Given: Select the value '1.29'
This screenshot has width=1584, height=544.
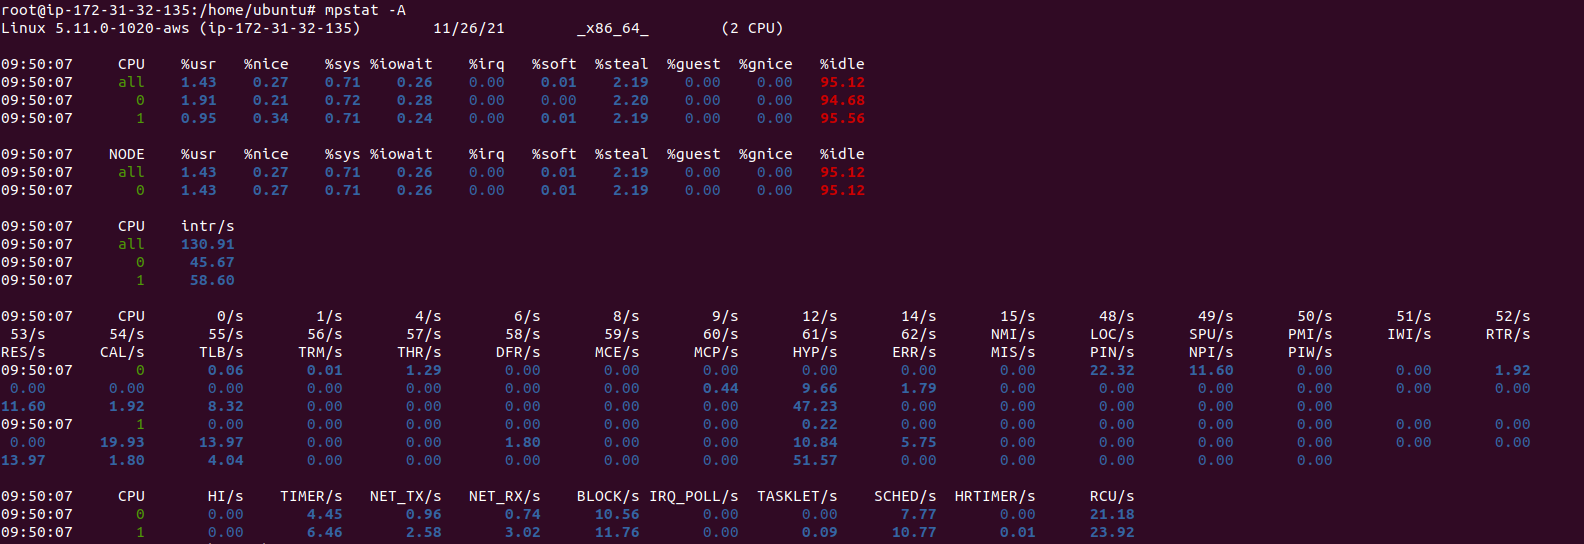Looking at the screenshot, I should click(x=424, y=370).
